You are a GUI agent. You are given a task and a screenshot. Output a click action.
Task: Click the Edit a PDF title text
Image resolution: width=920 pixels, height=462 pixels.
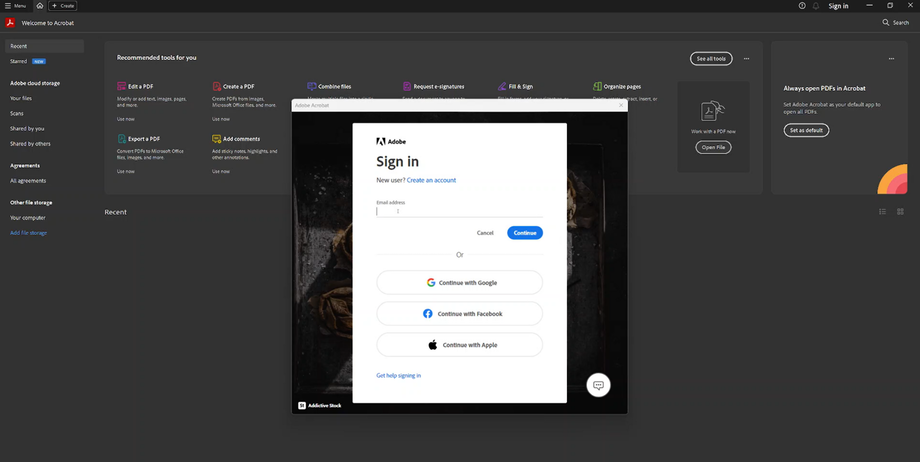[x=141, y=86]
